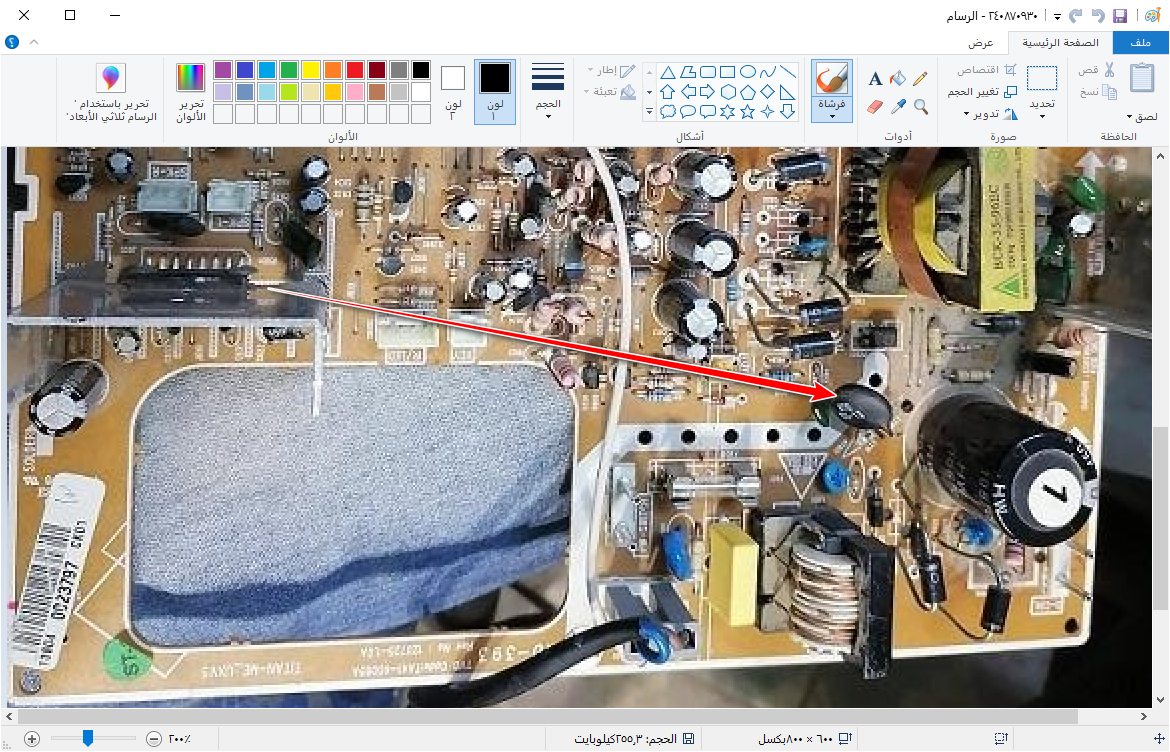
Task: Pick the curve shape
Action: pyautogui.click(x=767, y=72)
